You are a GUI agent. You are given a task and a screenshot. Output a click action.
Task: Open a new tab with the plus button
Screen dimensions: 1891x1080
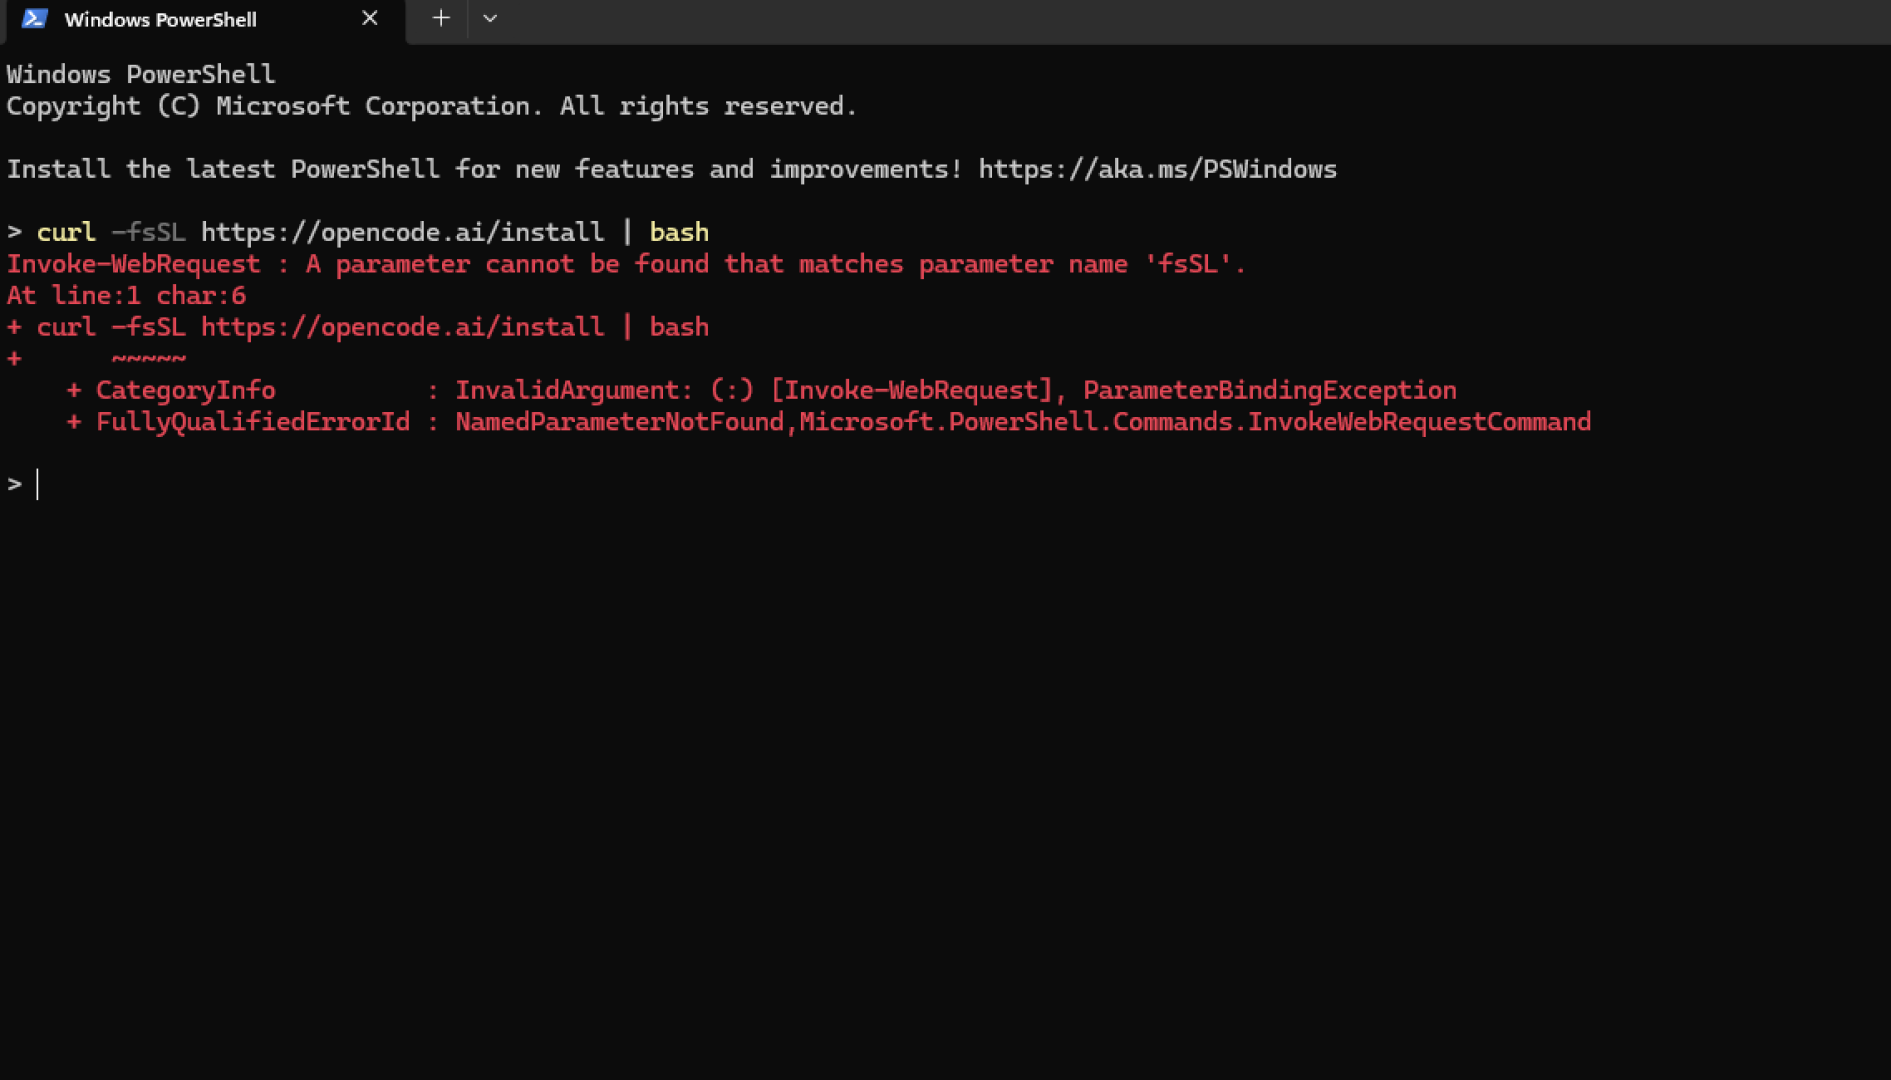click(441, 19)
